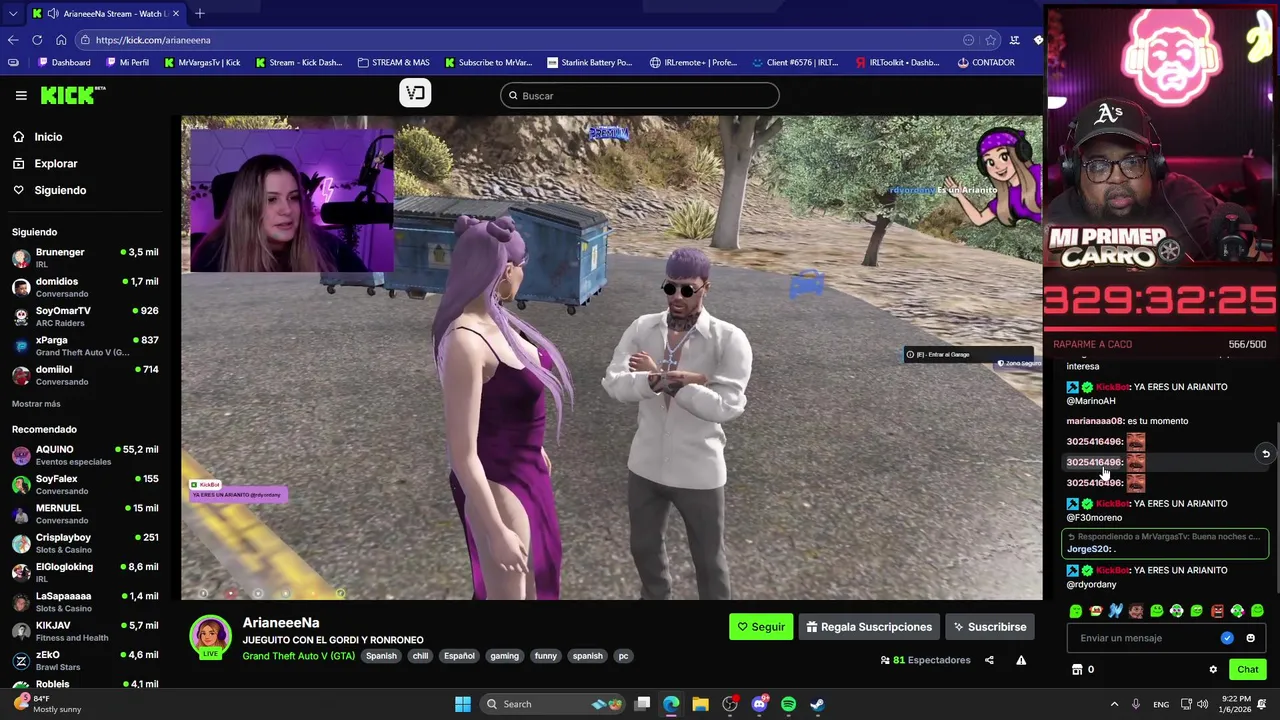Expand system tray hidden icons chevron
1280x720 pixels.
tap(1114, 704)
